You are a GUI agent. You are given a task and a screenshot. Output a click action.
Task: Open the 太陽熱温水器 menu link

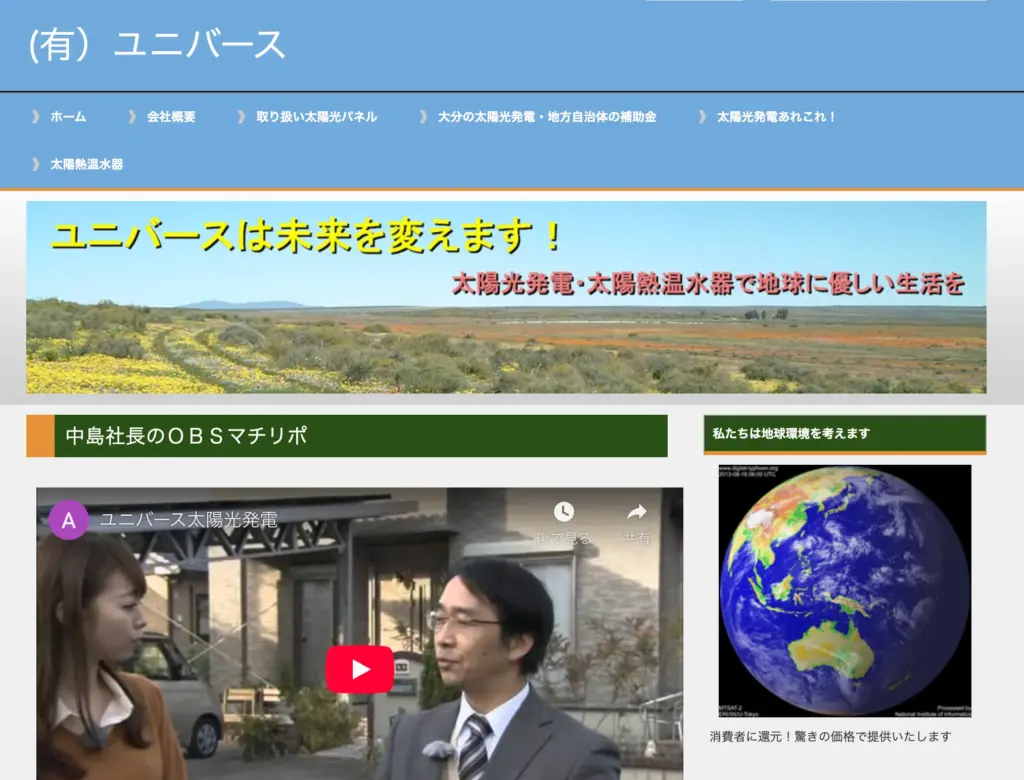(x=87, y=164)
